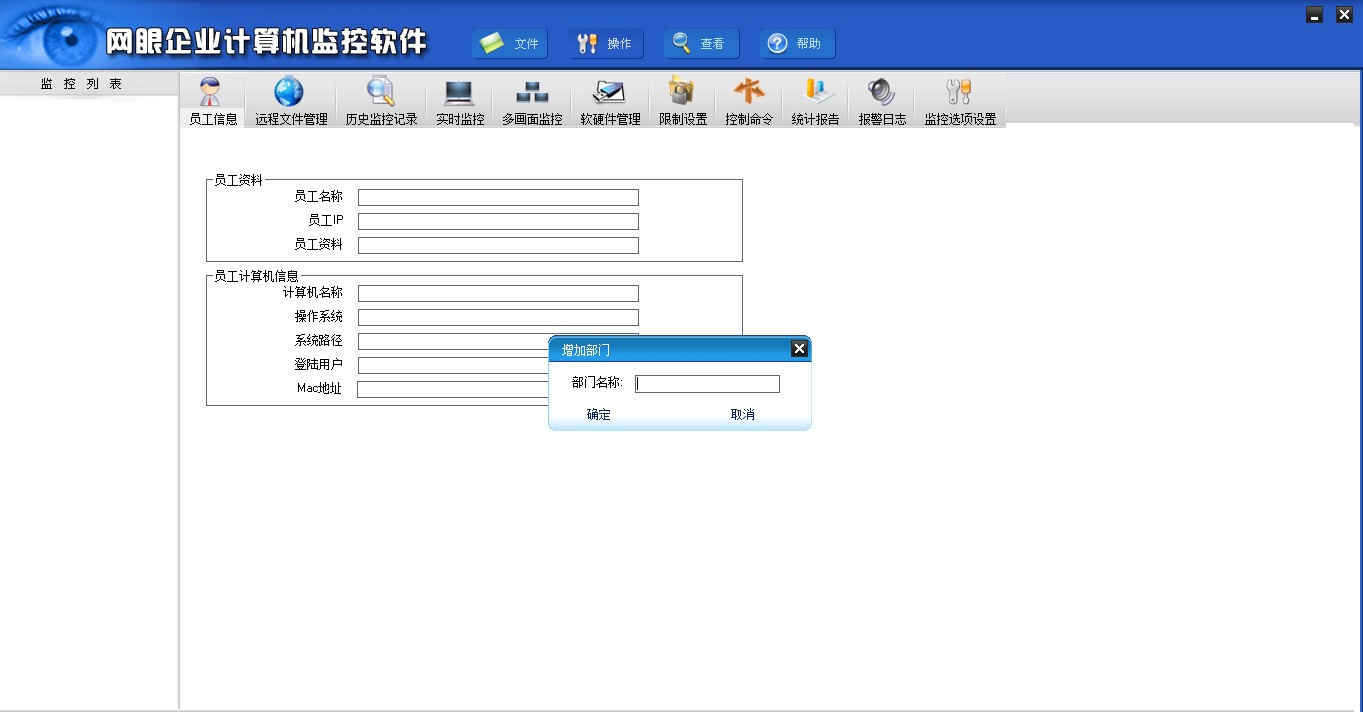Click the 登陆用户 text field
This screenshot has width=1363, height=712.
tap(453, 365)
